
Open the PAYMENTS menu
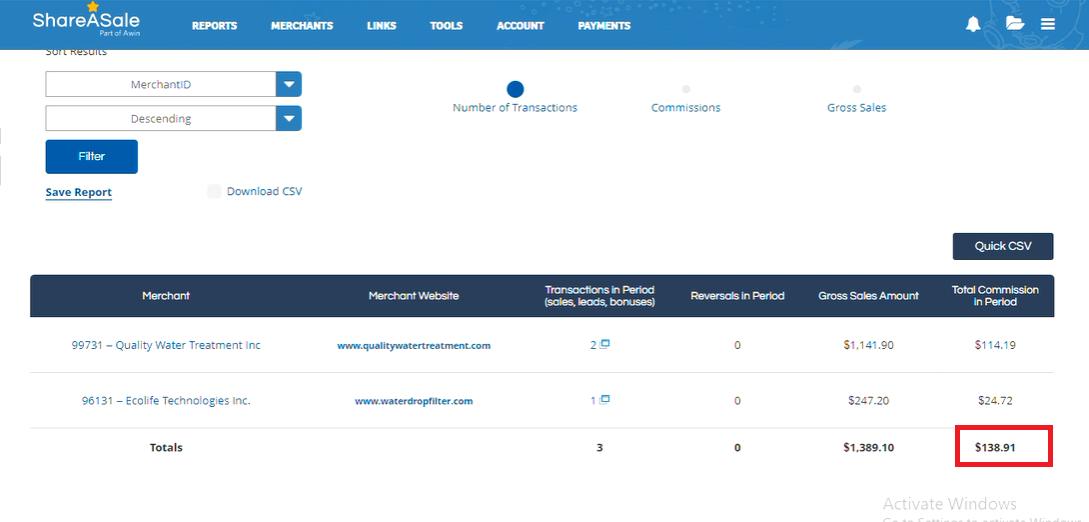[604, 26]
